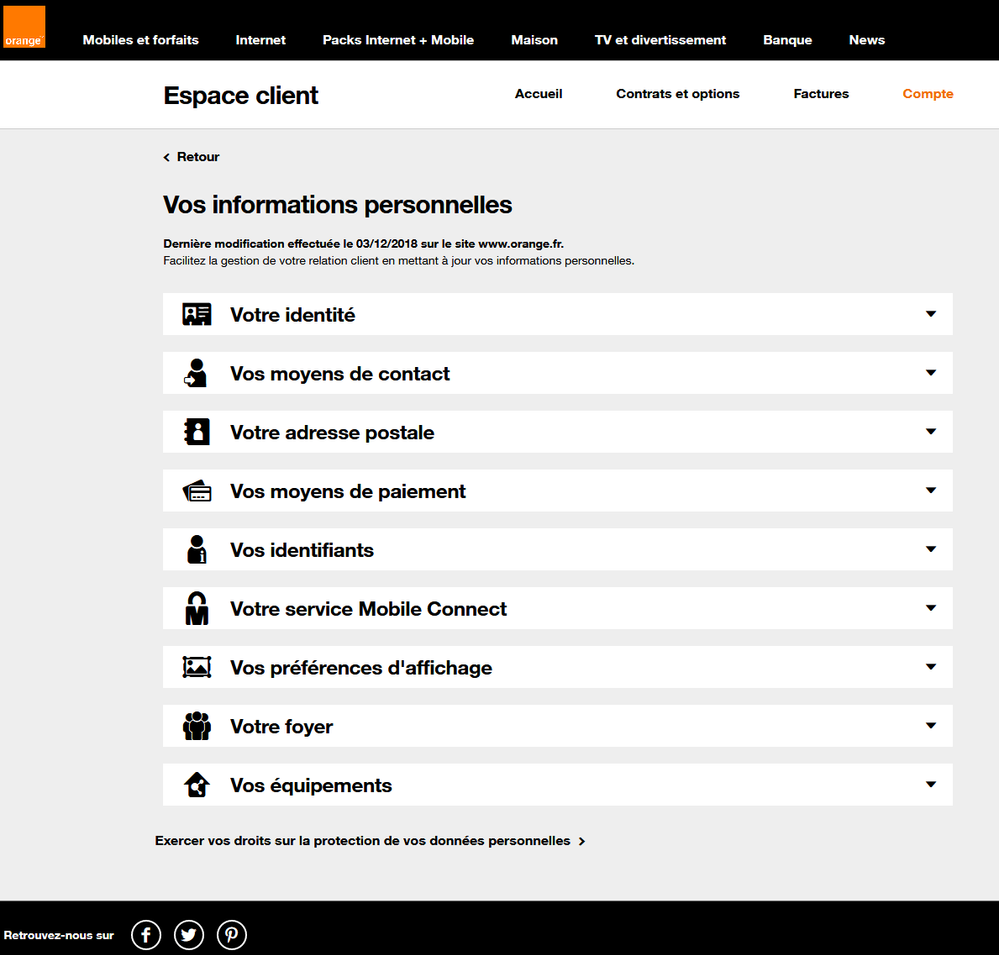Click the identity card icon

pos(197,314)
